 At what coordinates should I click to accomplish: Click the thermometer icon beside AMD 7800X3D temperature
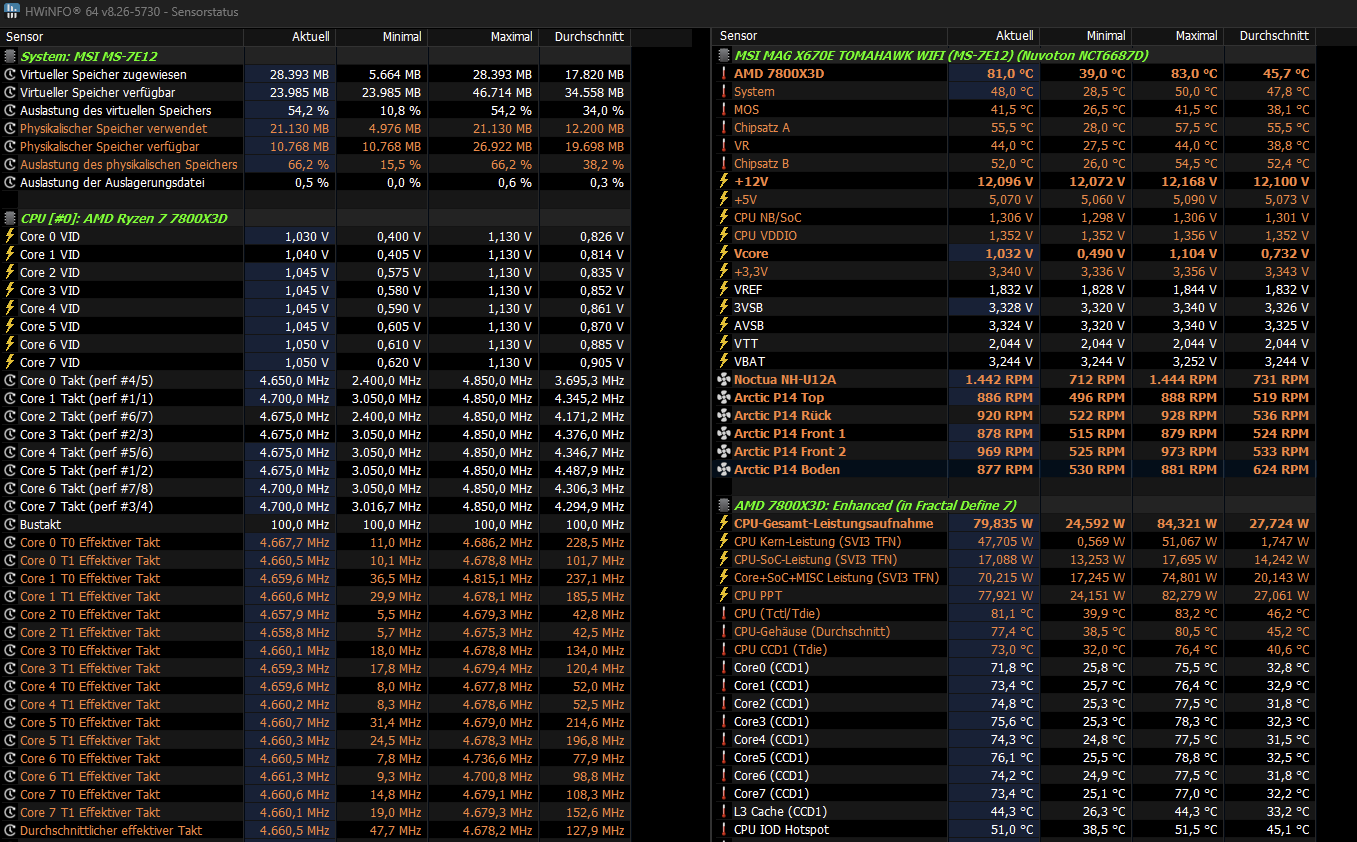click(724, 74)
